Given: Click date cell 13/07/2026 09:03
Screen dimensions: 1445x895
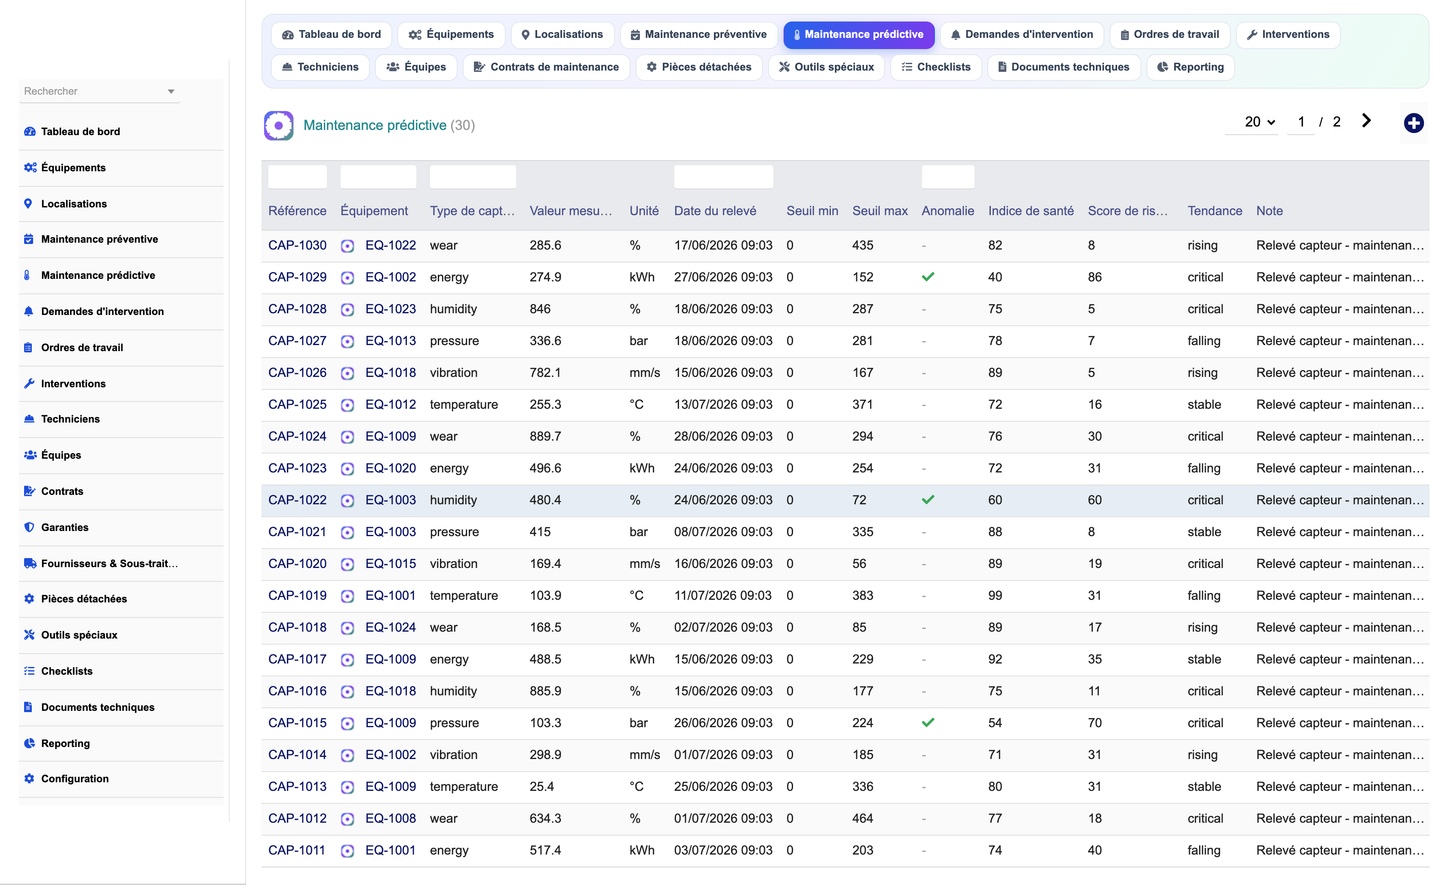Looking at the screenshot, I should (x=723, y=405).
